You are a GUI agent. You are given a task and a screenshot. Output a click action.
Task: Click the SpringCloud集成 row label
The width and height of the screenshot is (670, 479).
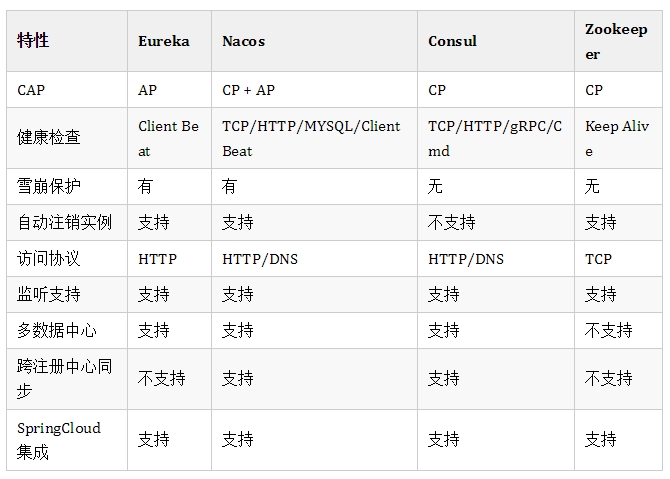[x=59, y=439]
